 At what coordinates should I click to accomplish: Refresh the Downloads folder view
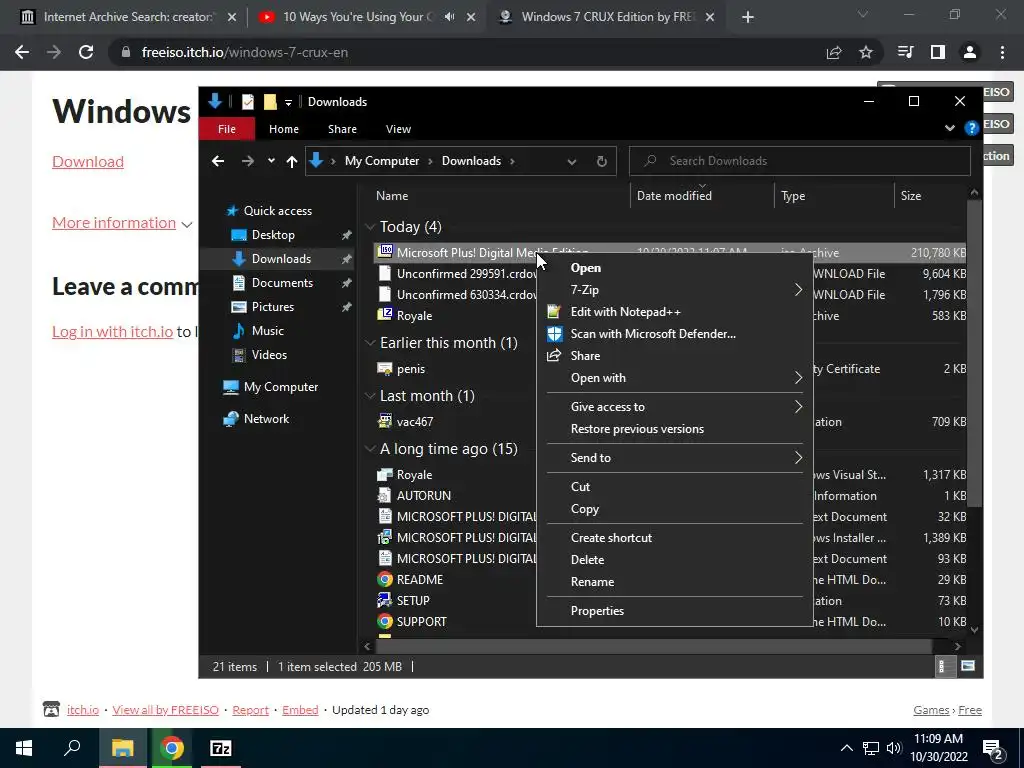click(x=601, y=161)
